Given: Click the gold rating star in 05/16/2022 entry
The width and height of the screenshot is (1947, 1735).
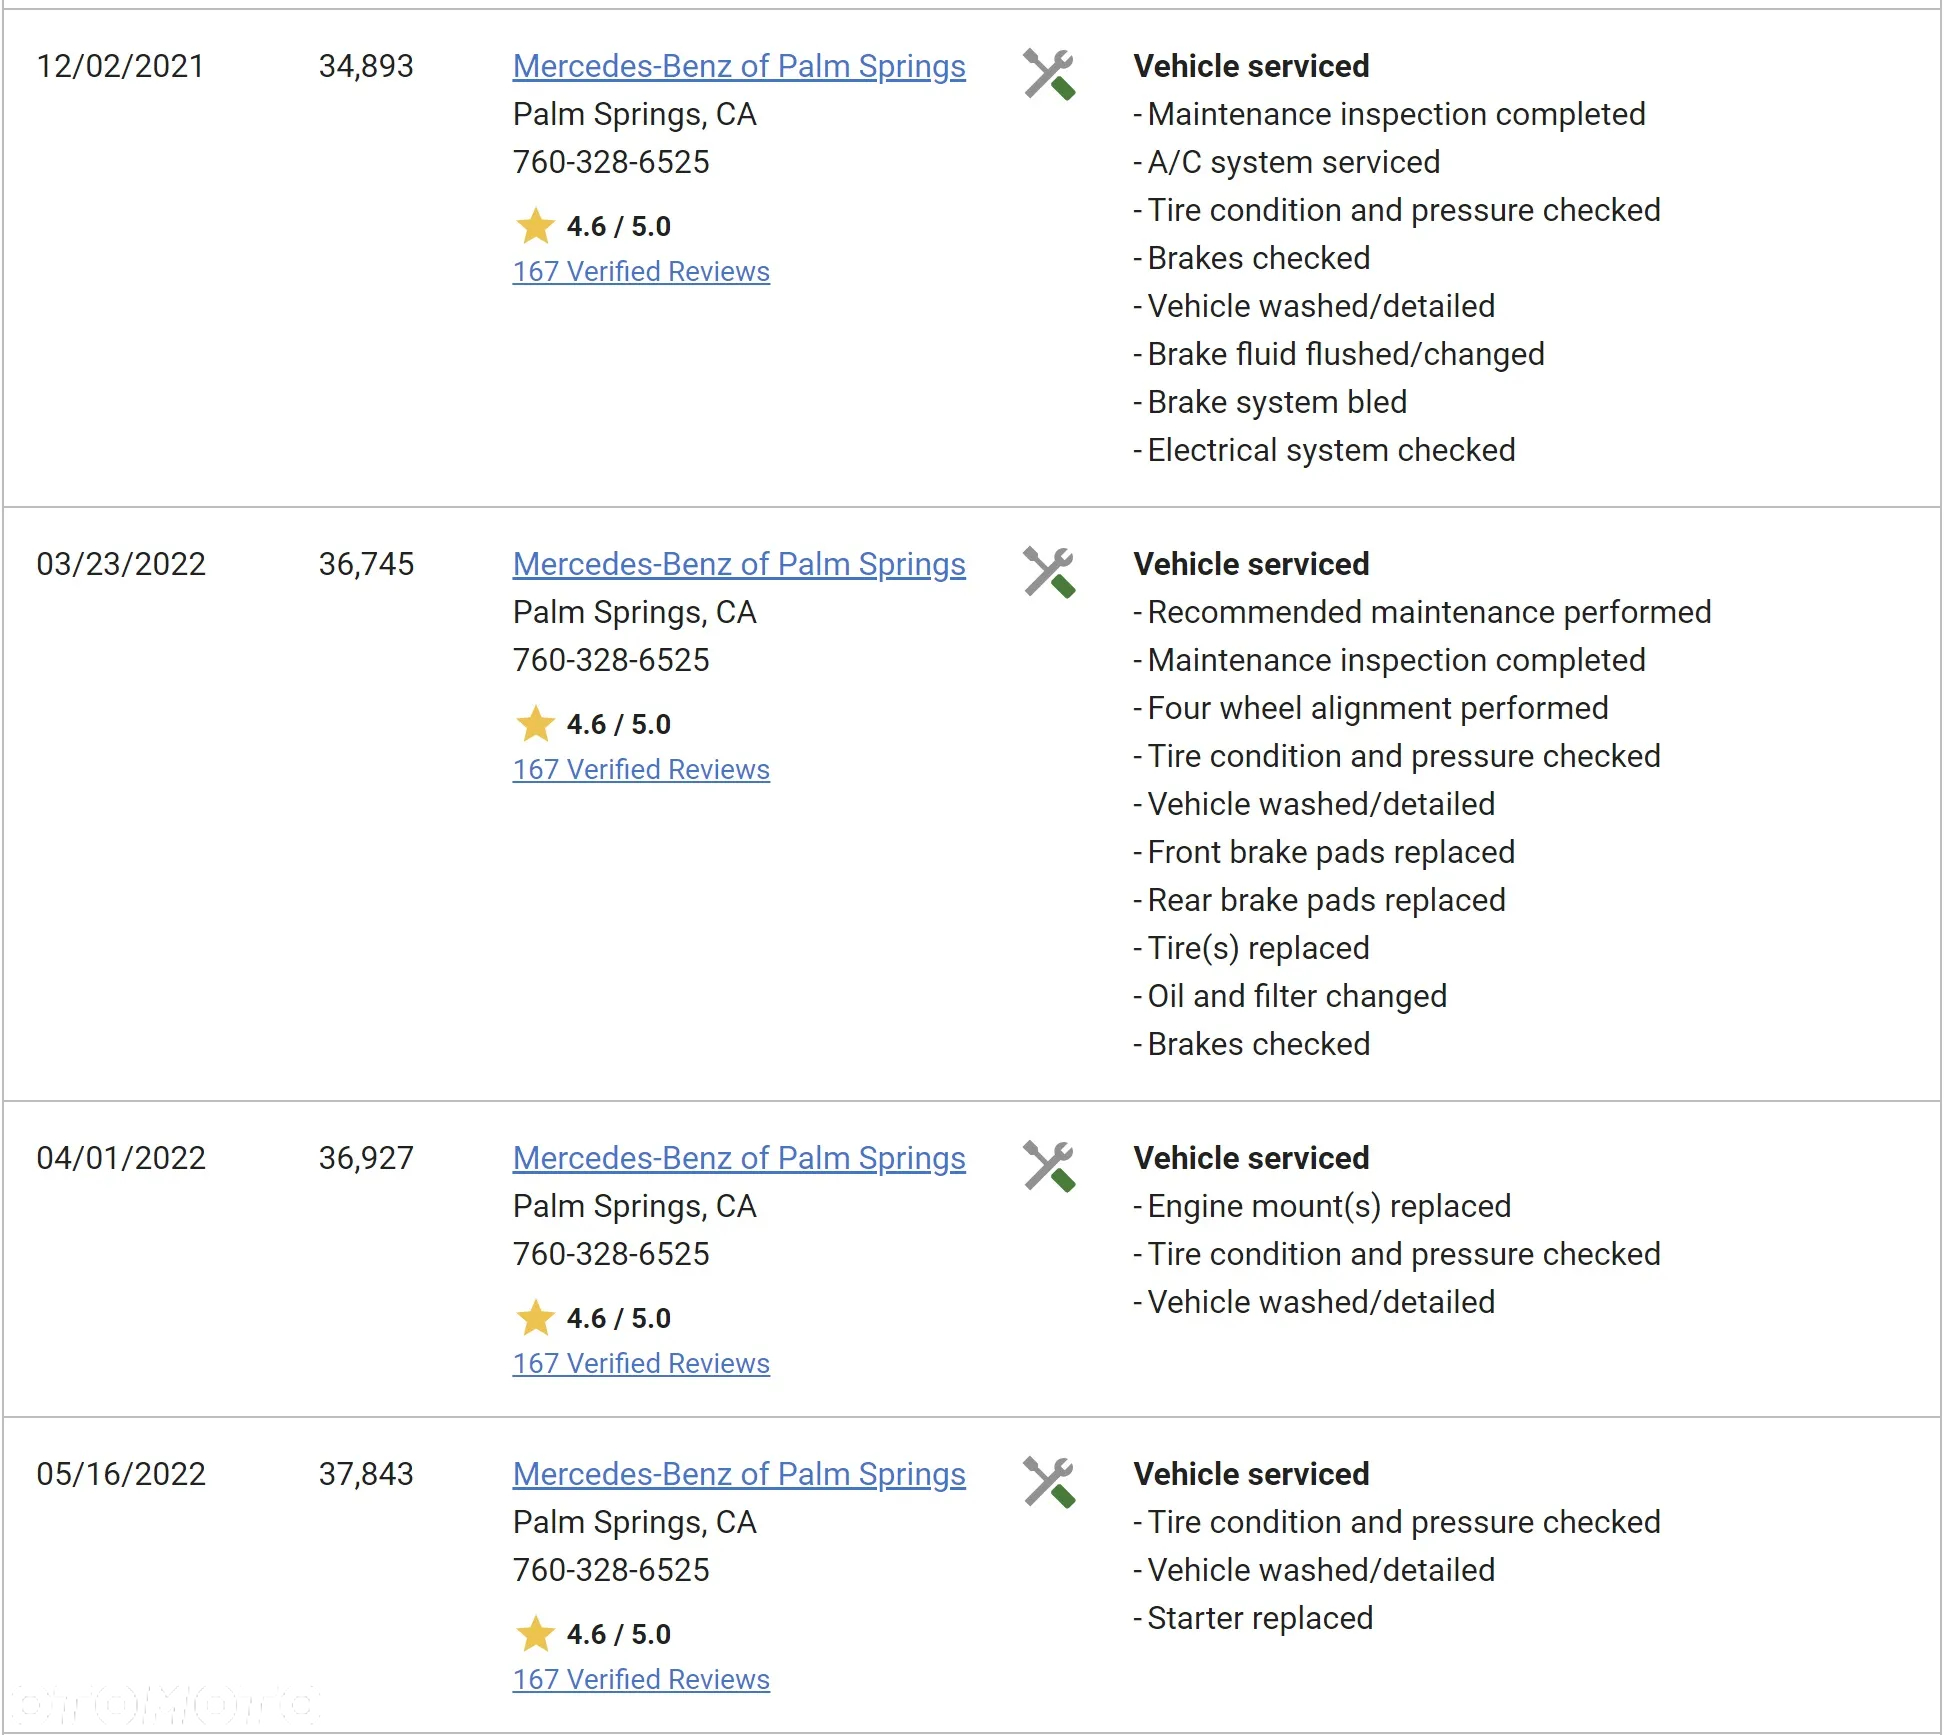Looking at the screenshot, I should click(536, 1634).
